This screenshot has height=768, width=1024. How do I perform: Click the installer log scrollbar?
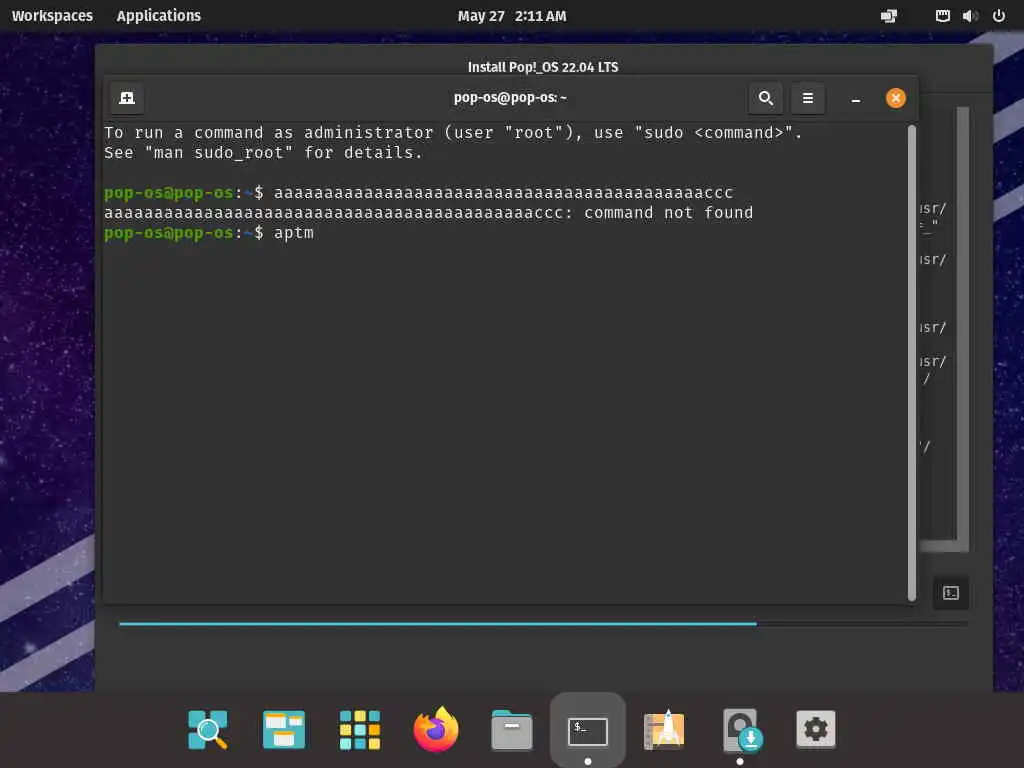963,323
